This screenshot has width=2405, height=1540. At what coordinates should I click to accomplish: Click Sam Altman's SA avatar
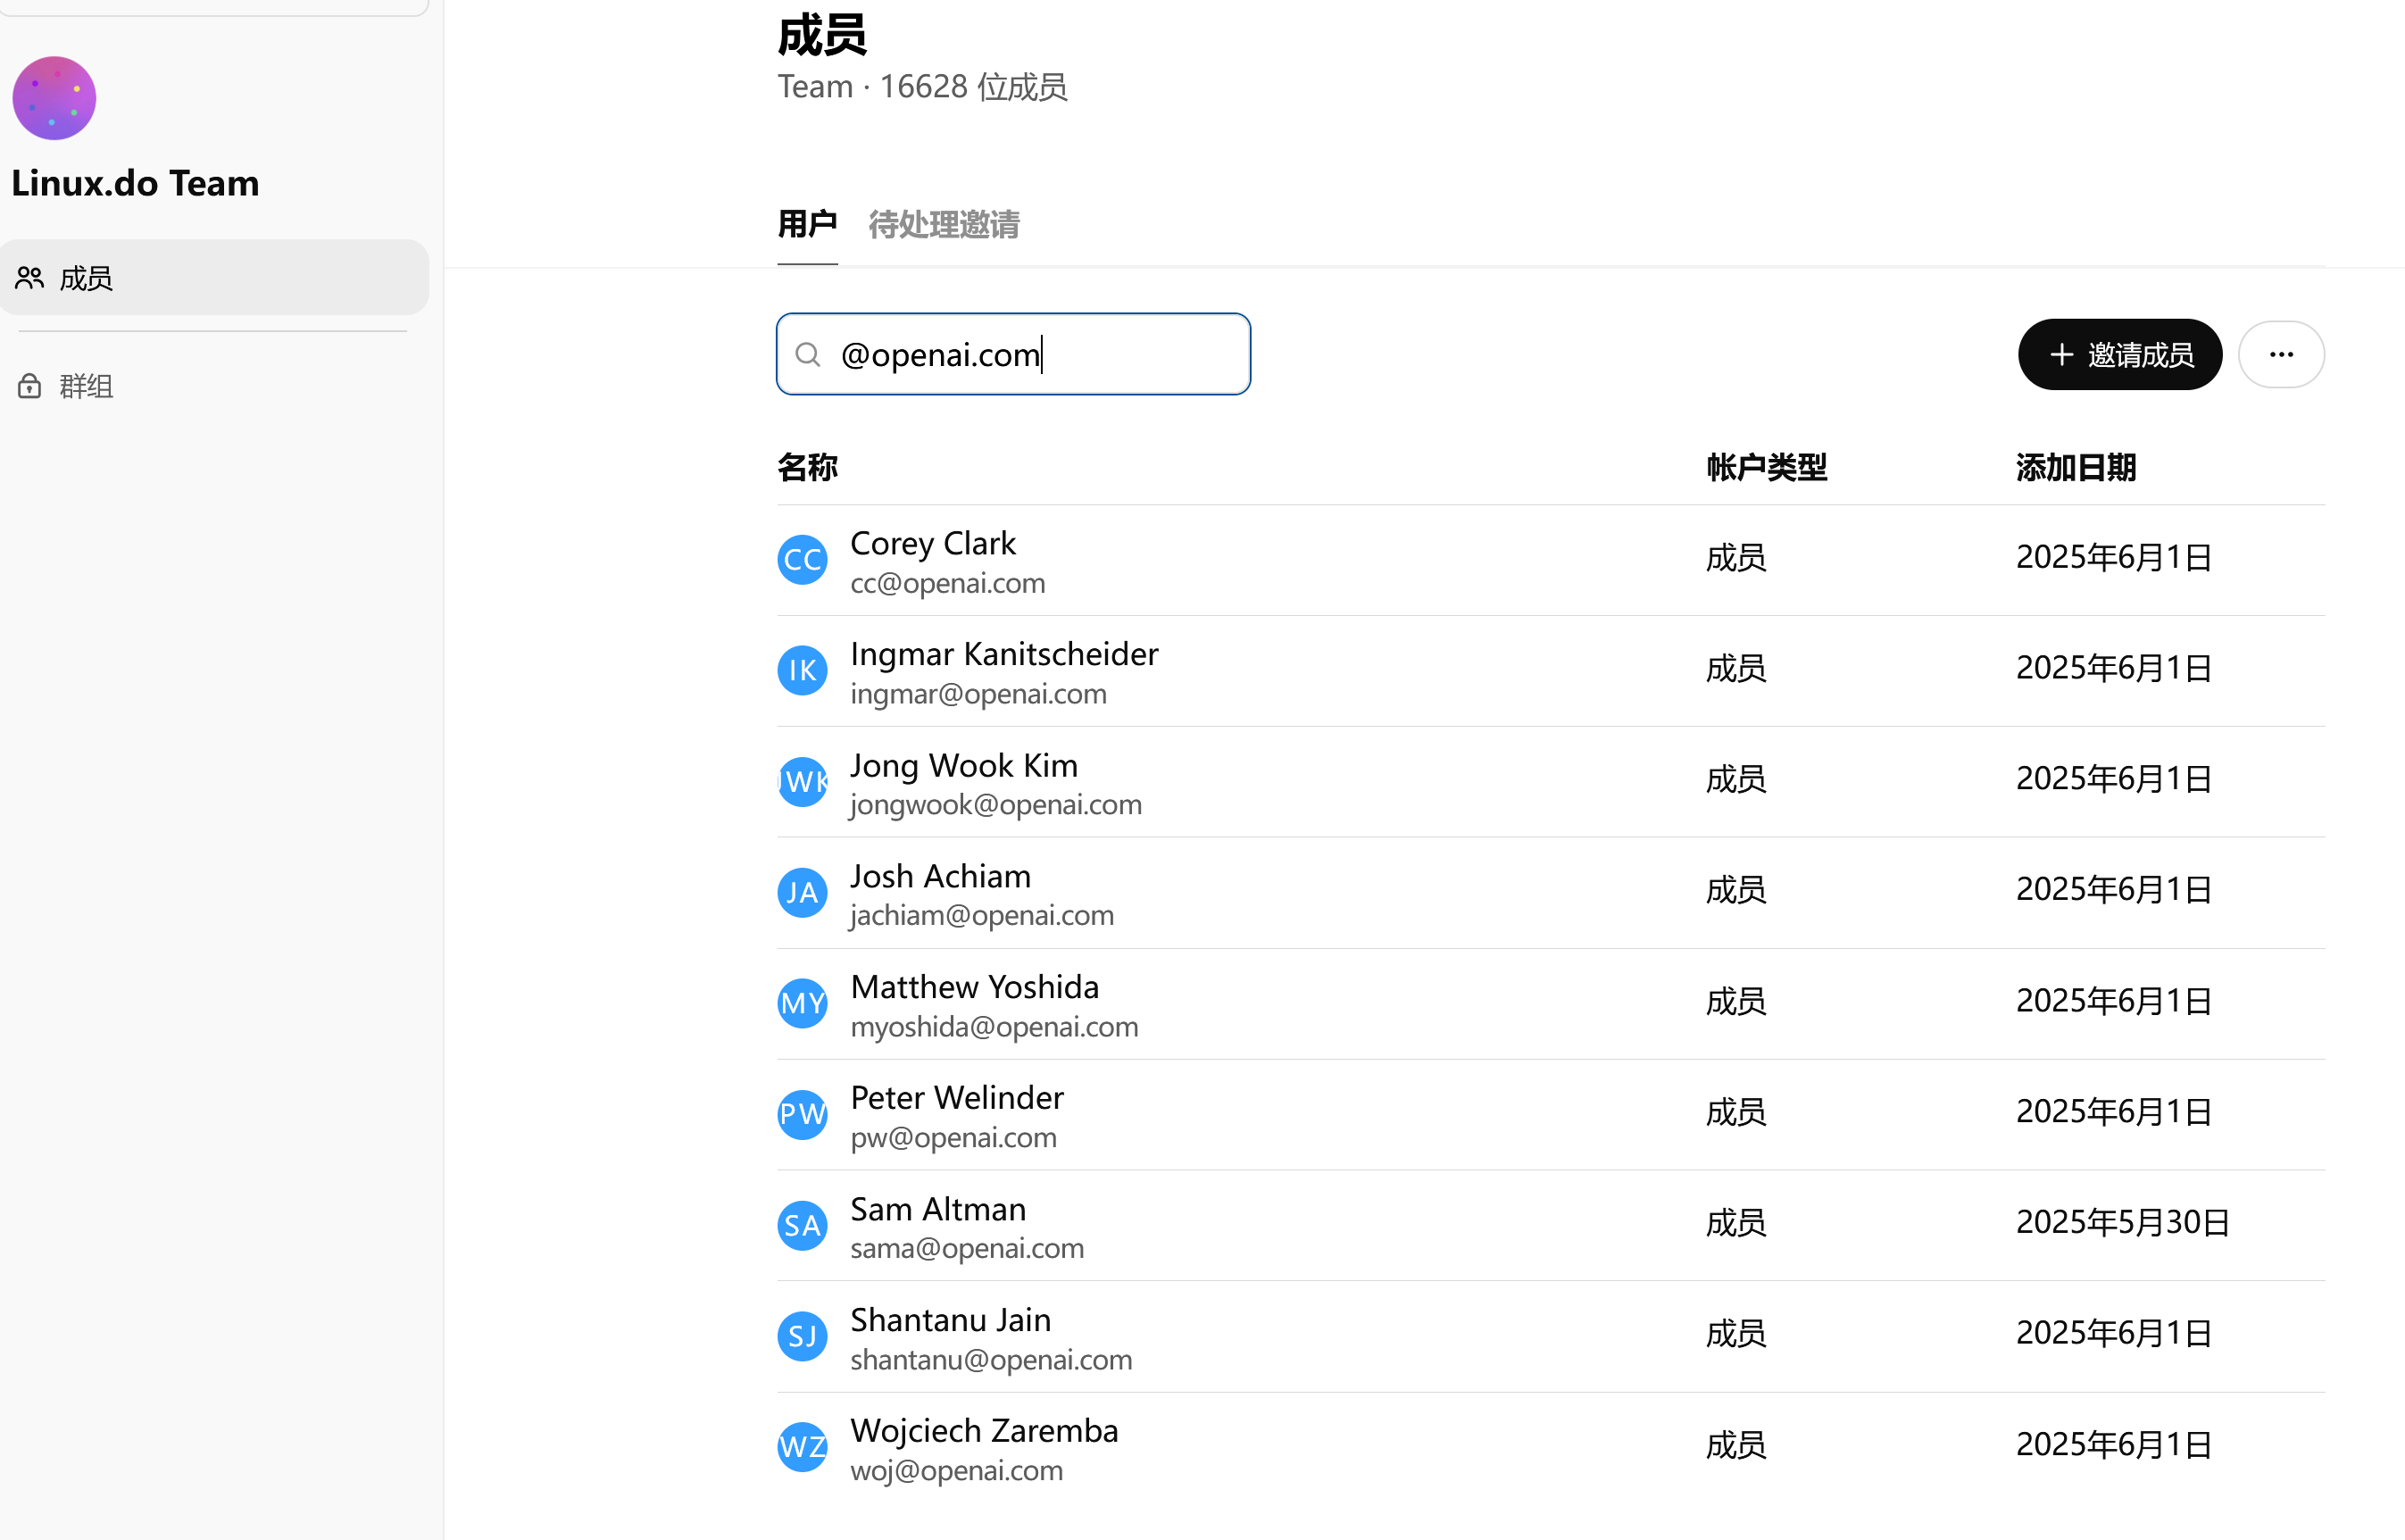tap(802, 1225)
